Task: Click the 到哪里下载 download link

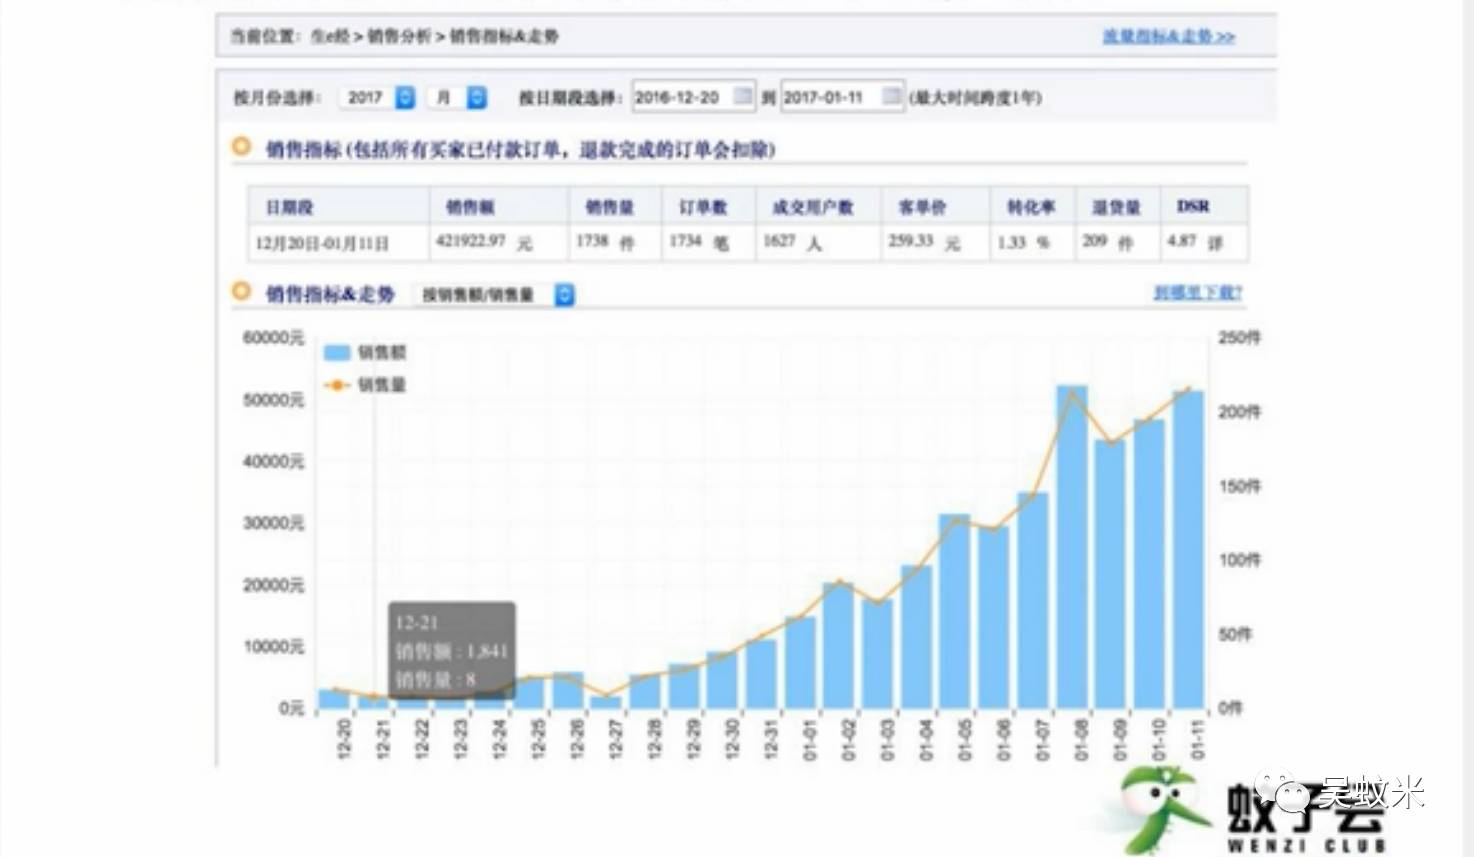Action: pyautogui.click(x=1198, y=293)
